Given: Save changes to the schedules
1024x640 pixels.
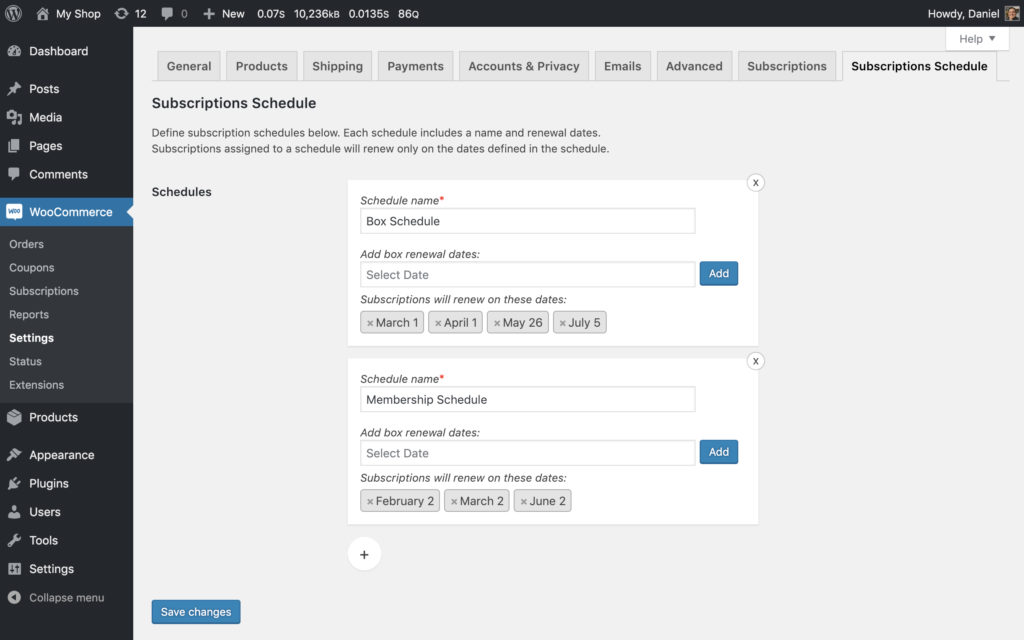Looking at the screenshot, I should (196, 612).
